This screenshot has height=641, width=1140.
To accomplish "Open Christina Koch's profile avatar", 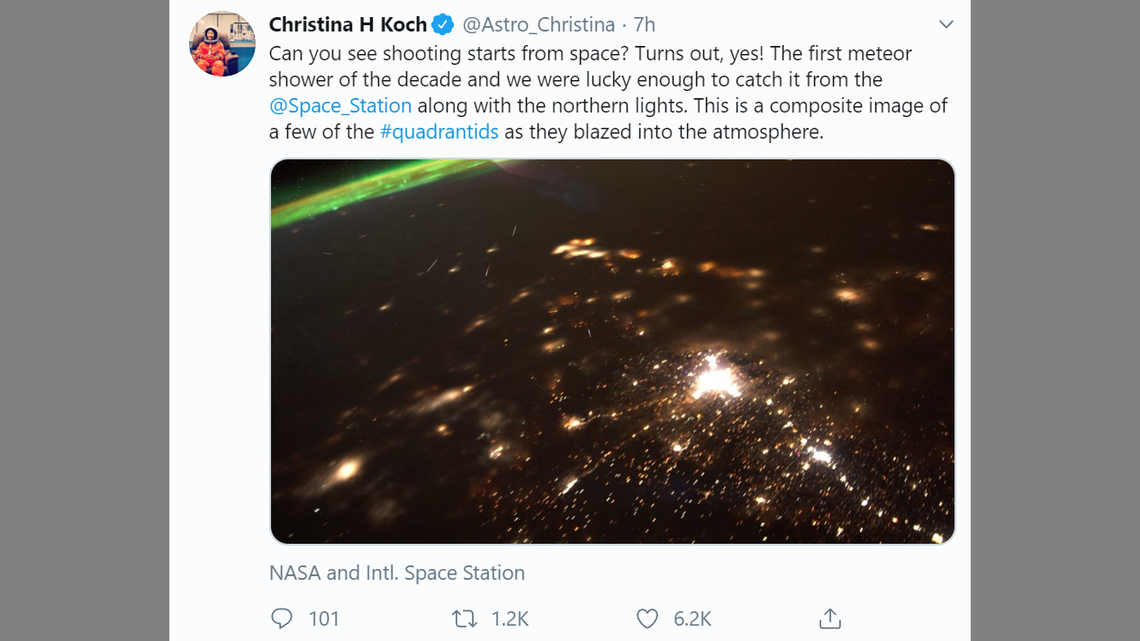I will [x=222, y=44].
